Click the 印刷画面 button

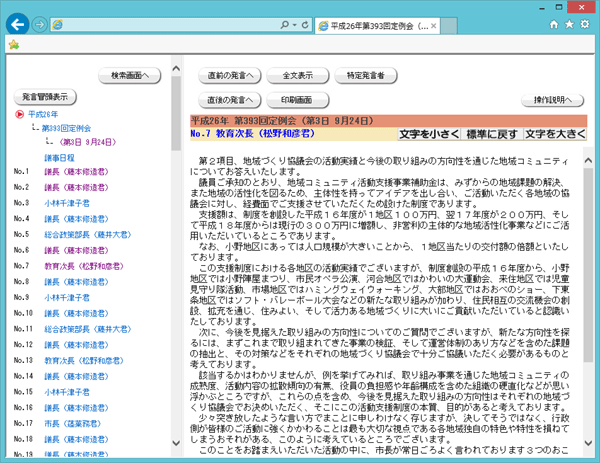pos(298,100)
